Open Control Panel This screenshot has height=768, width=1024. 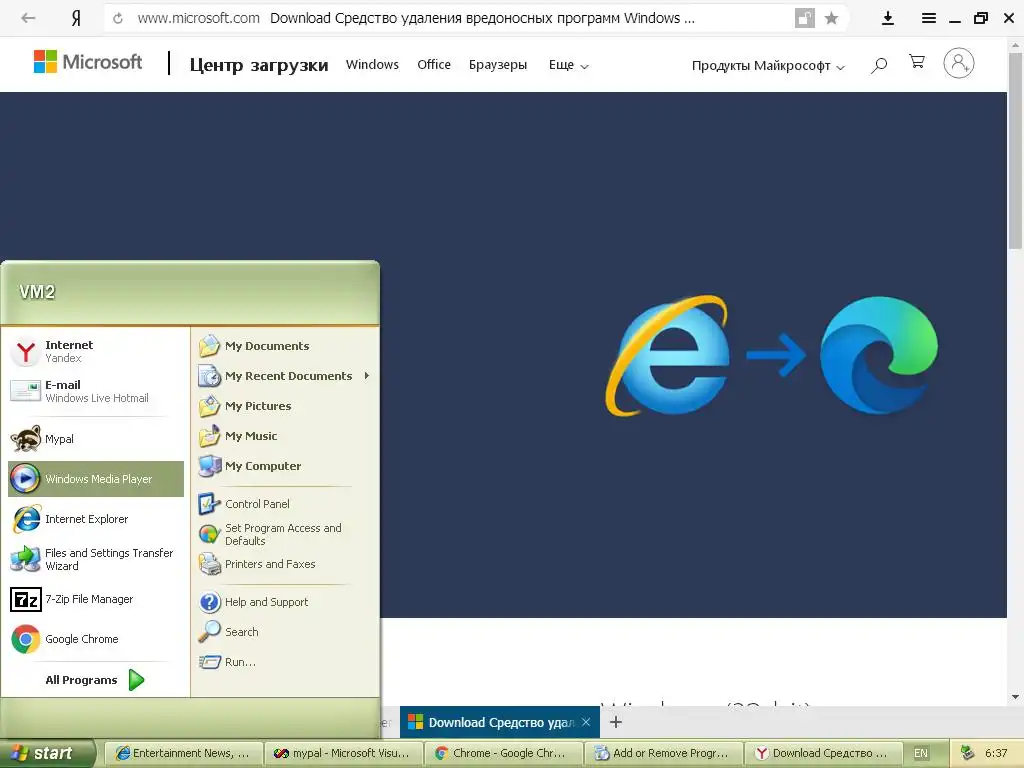[x=285, y=504]
